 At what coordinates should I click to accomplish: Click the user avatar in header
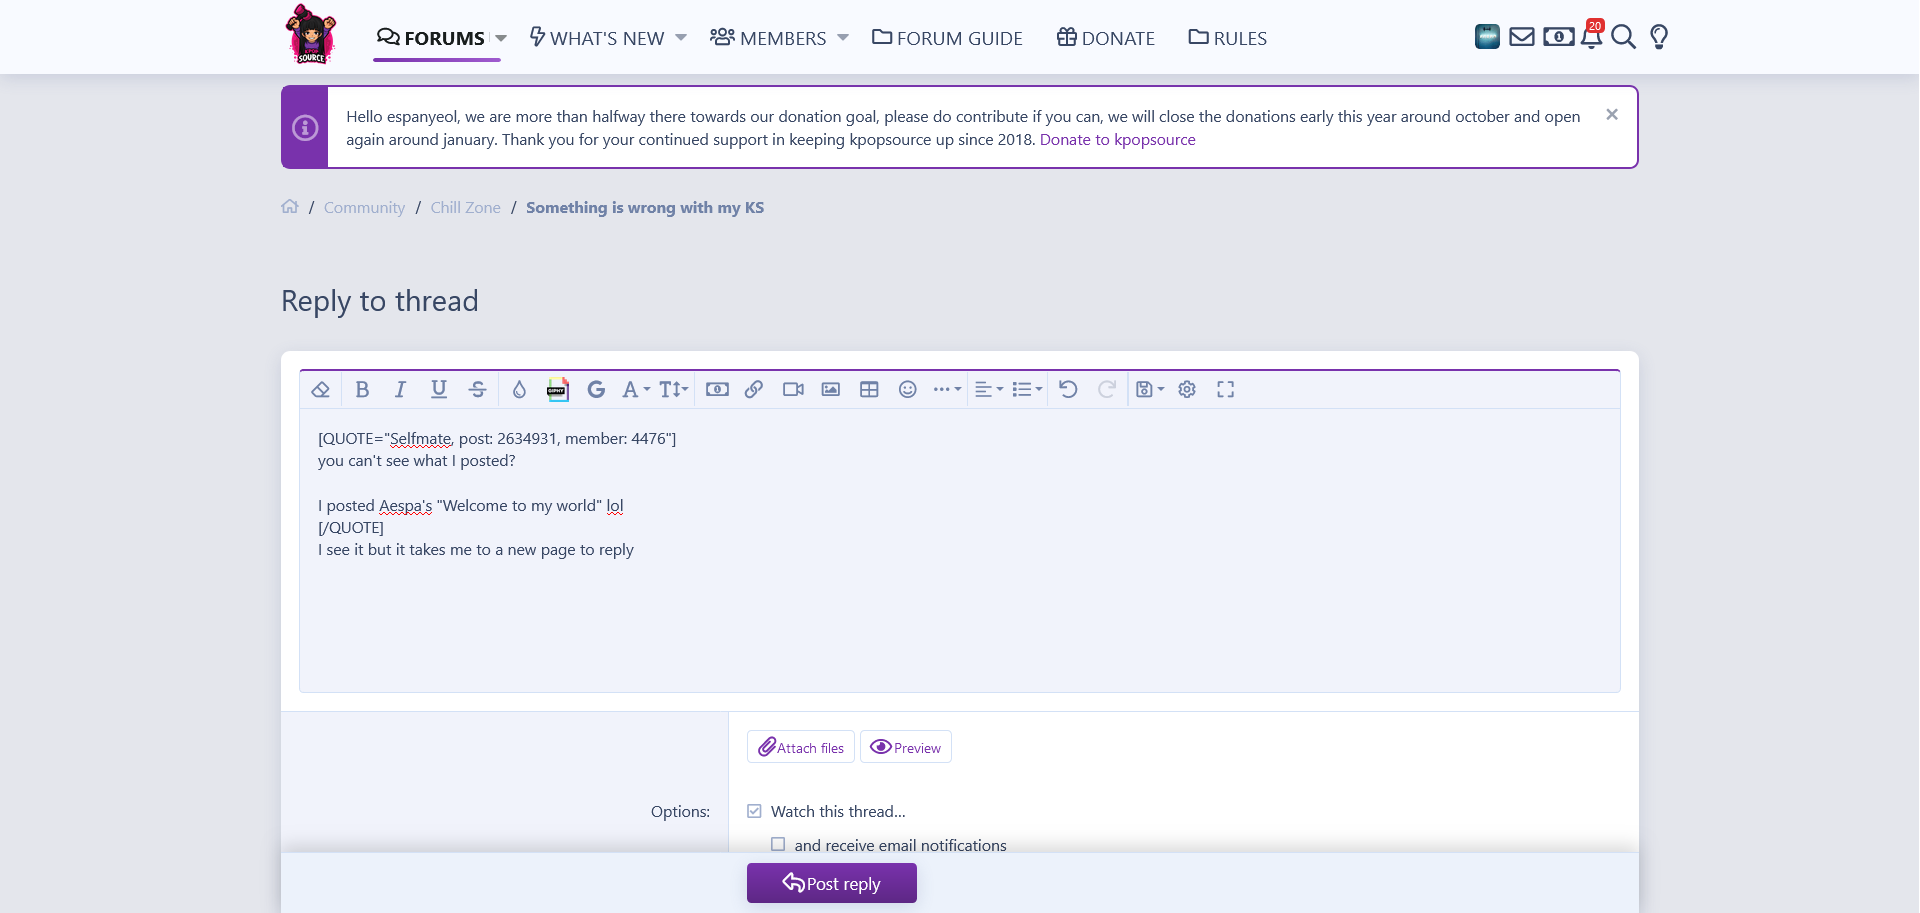pyautogui.click(x=1487, y=37)
